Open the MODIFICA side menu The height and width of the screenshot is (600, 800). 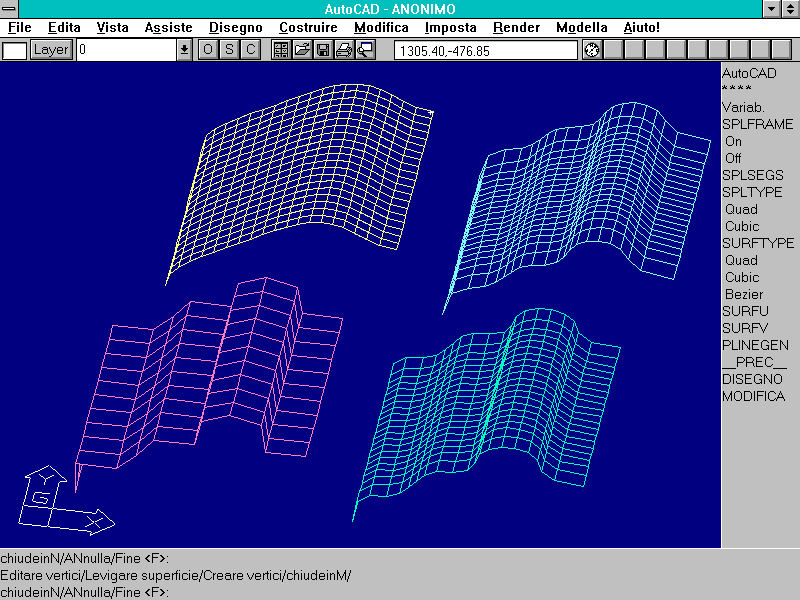tap(754, 396)
